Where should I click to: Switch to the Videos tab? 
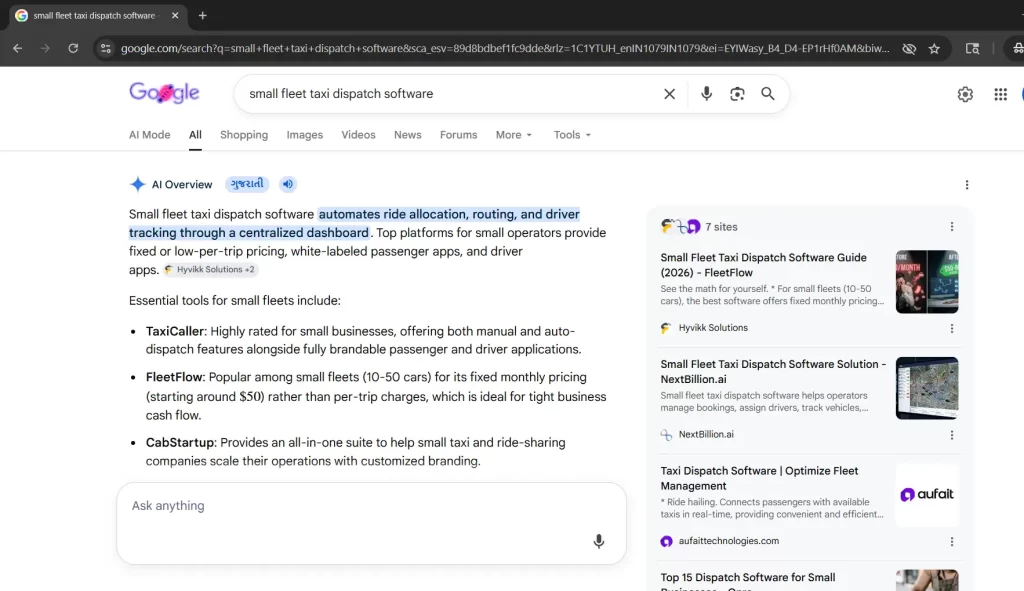tap(358, 135)
